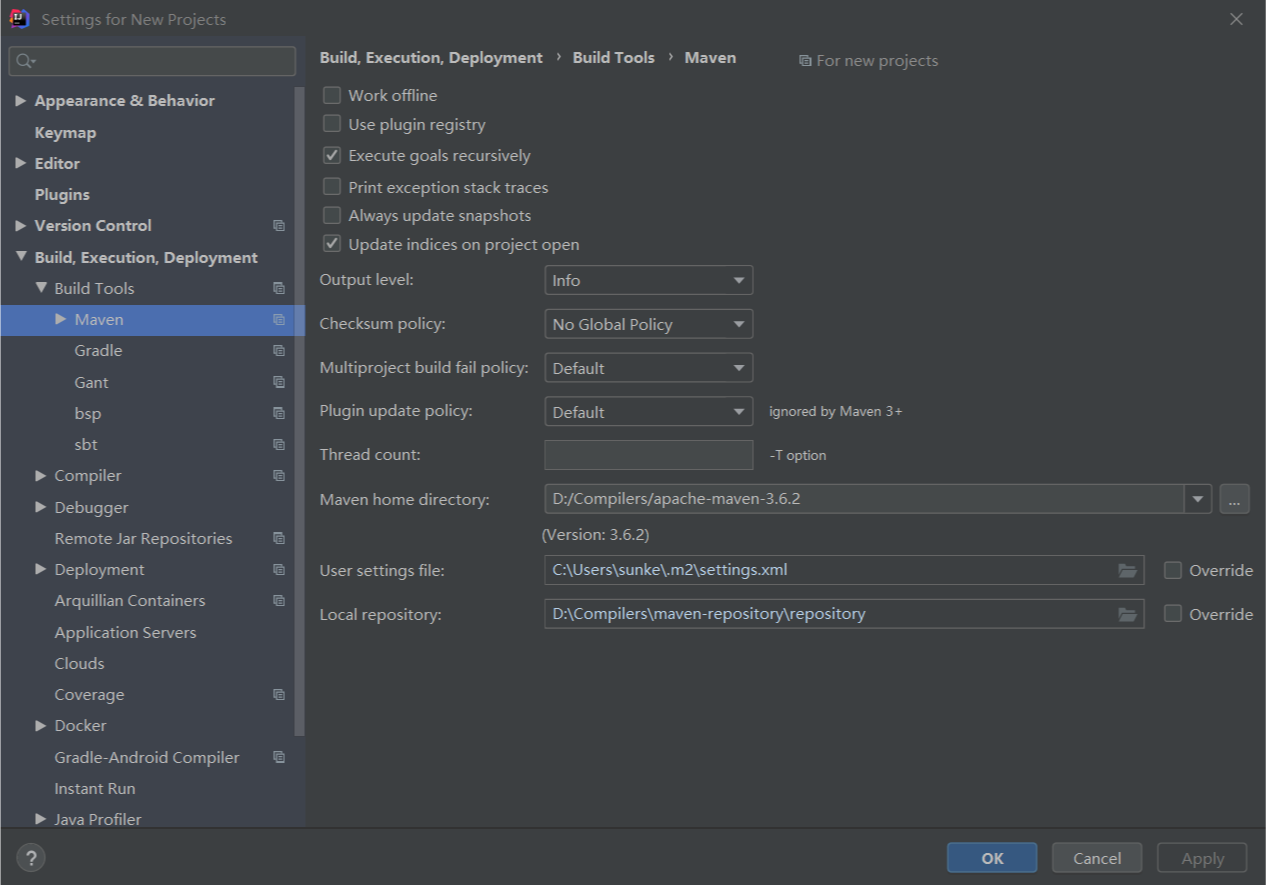Enable the Work offline checkbox
Image resolution: width=1266 pixels, height=885 pixels.
point(332,95)
